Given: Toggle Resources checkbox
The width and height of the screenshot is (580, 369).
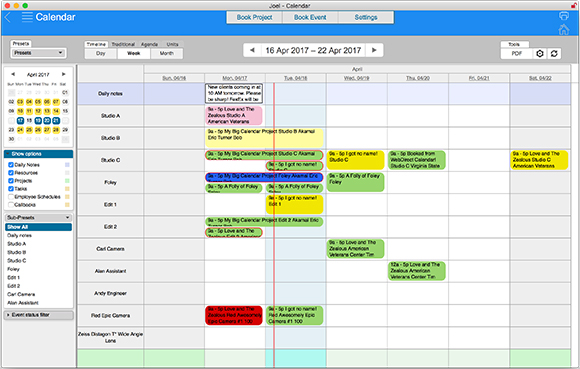Looking at the screenshot, I should pos(11,173).
